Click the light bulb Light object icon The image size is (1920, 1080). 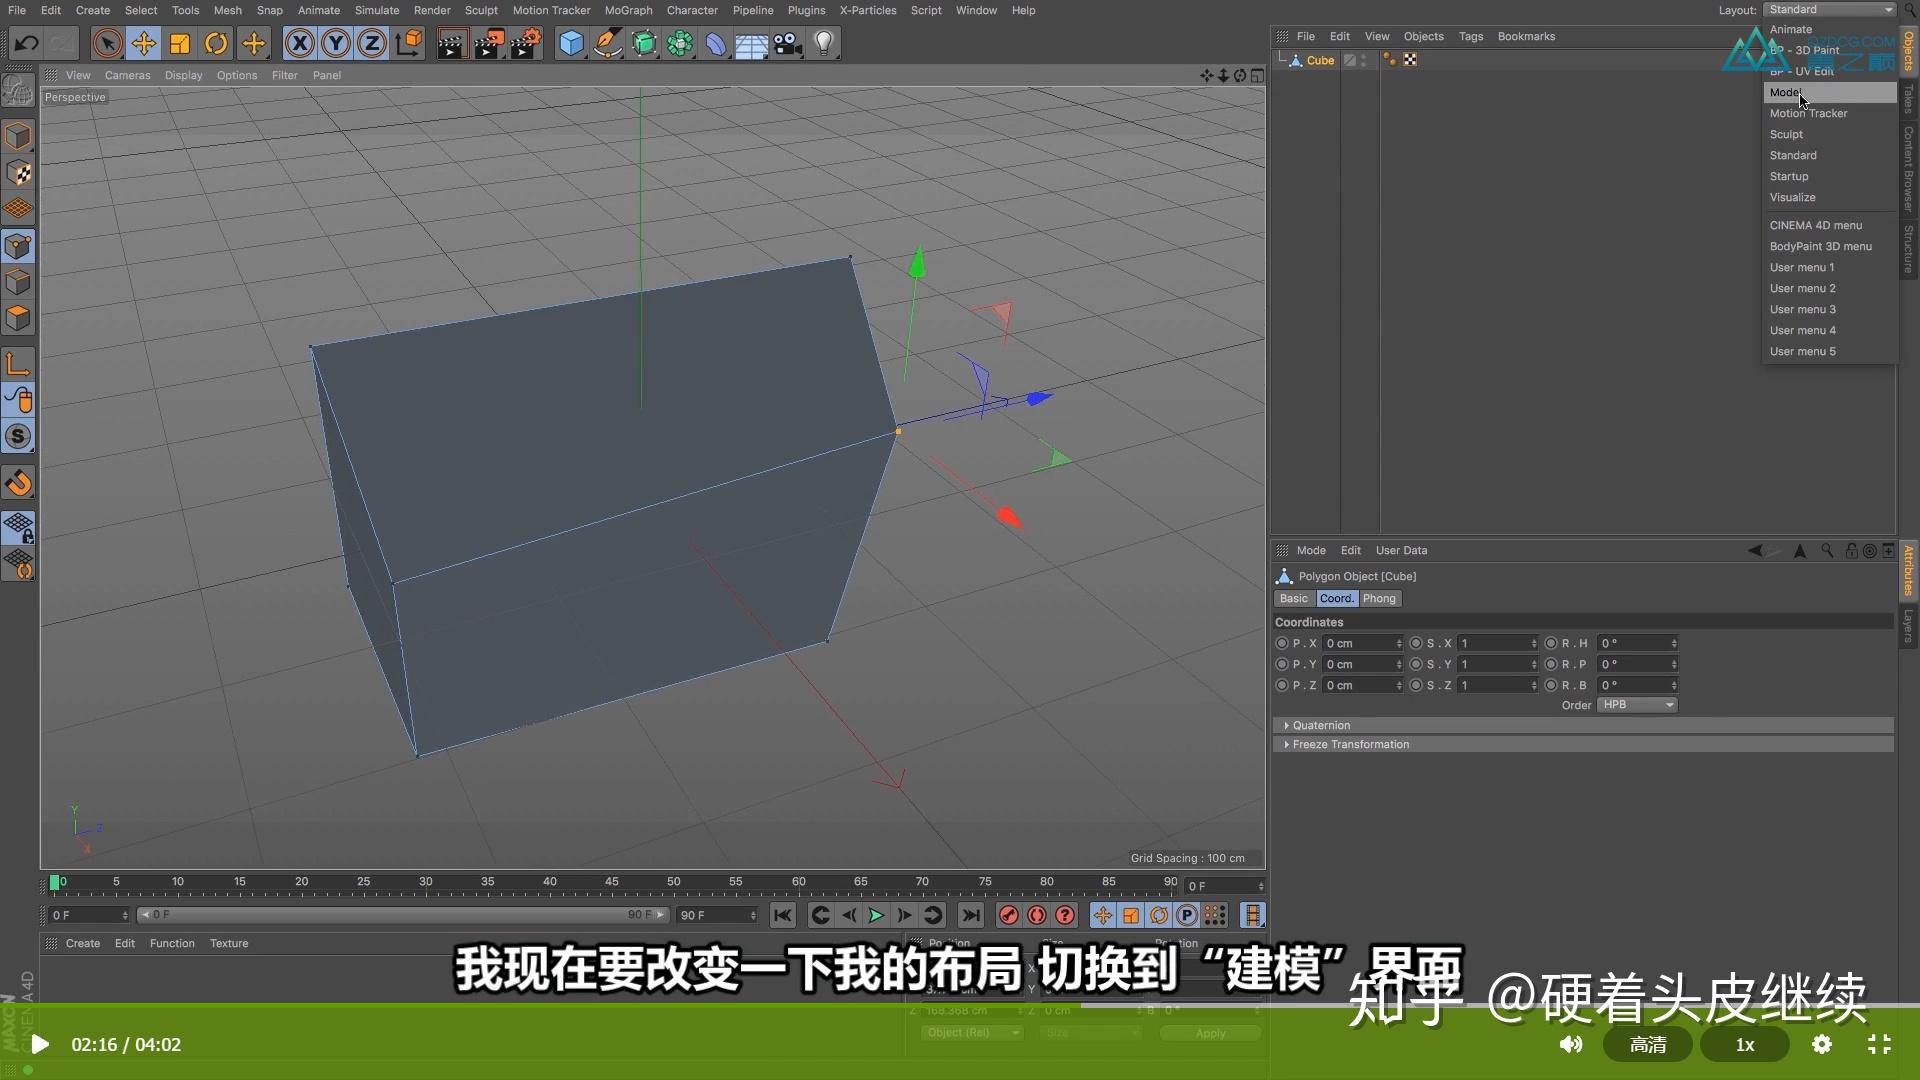click(x=824, y=44)
